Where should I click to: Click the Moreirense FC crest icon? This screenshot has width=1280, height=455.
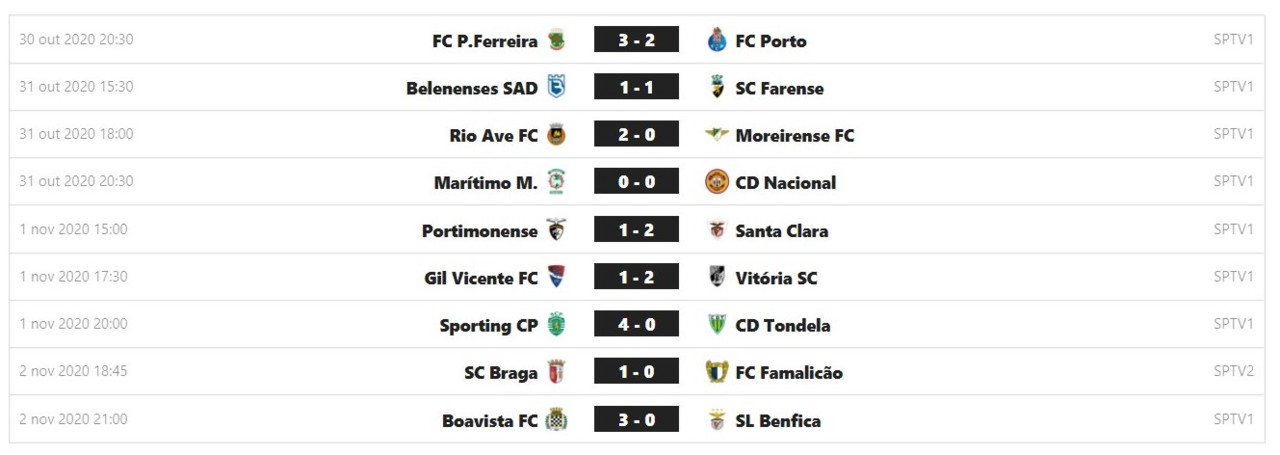point(716,135)
